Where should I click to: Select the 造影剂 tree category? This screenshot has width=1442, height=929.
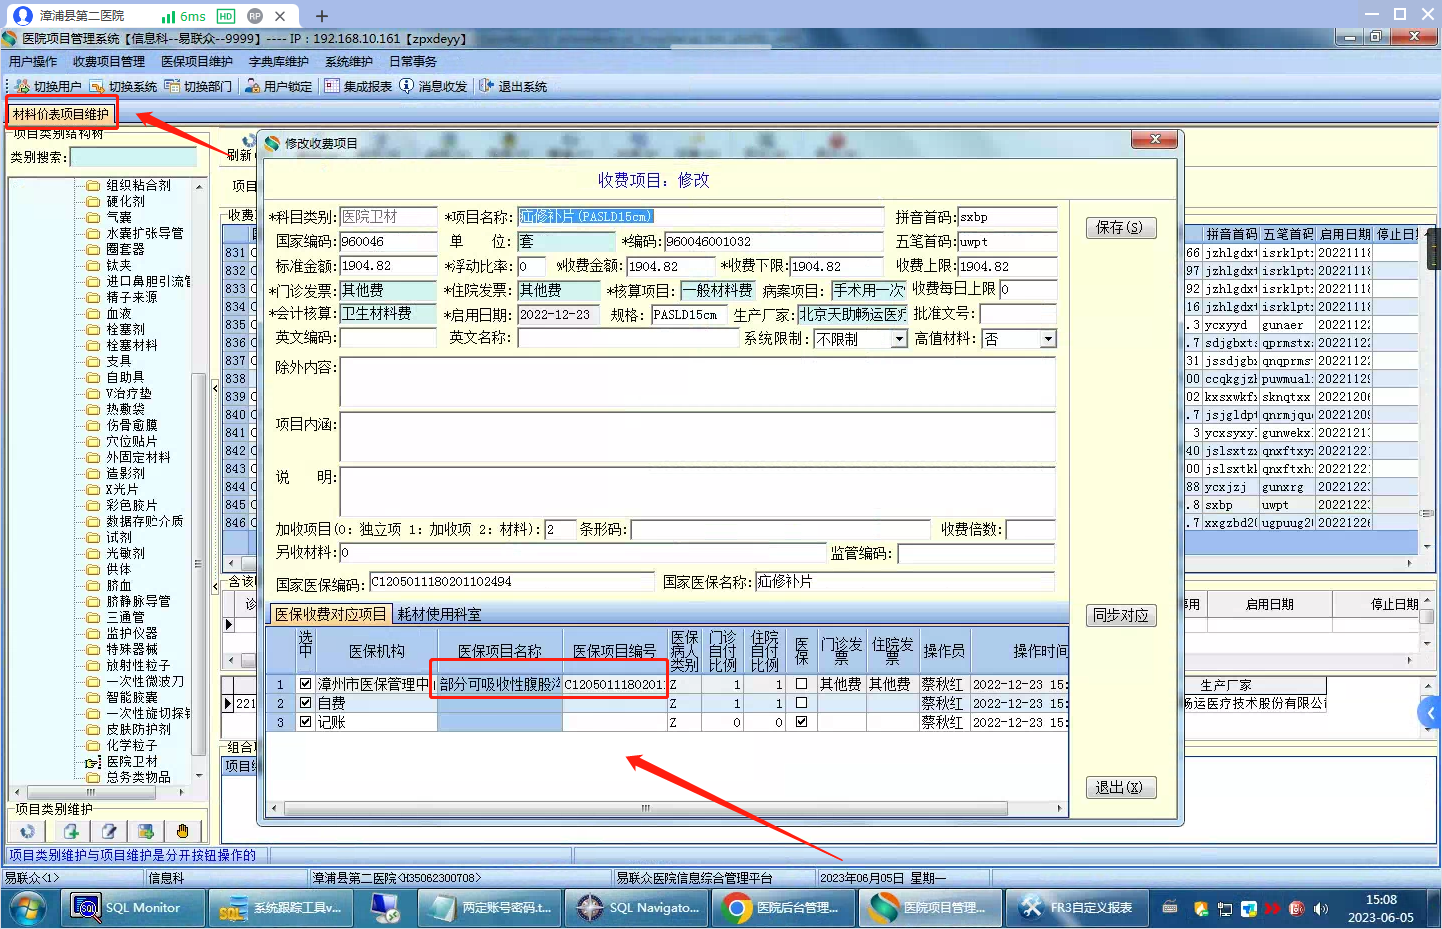coord(125,473)
